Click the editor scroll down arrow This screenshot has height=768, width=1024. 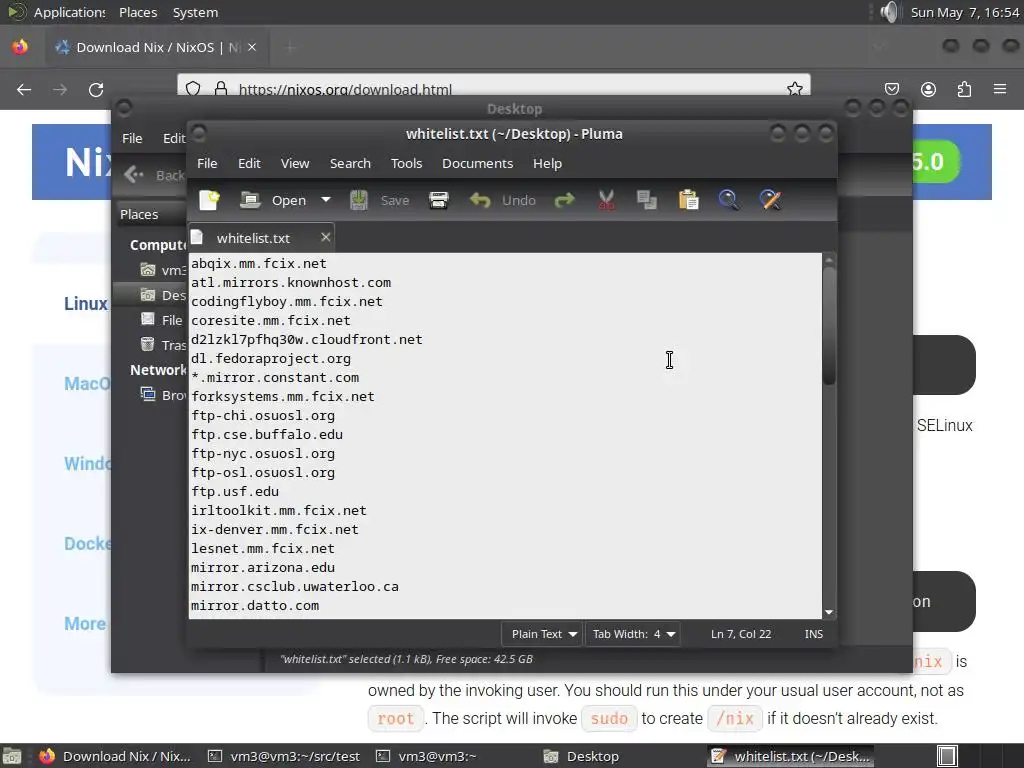point(829,613)
